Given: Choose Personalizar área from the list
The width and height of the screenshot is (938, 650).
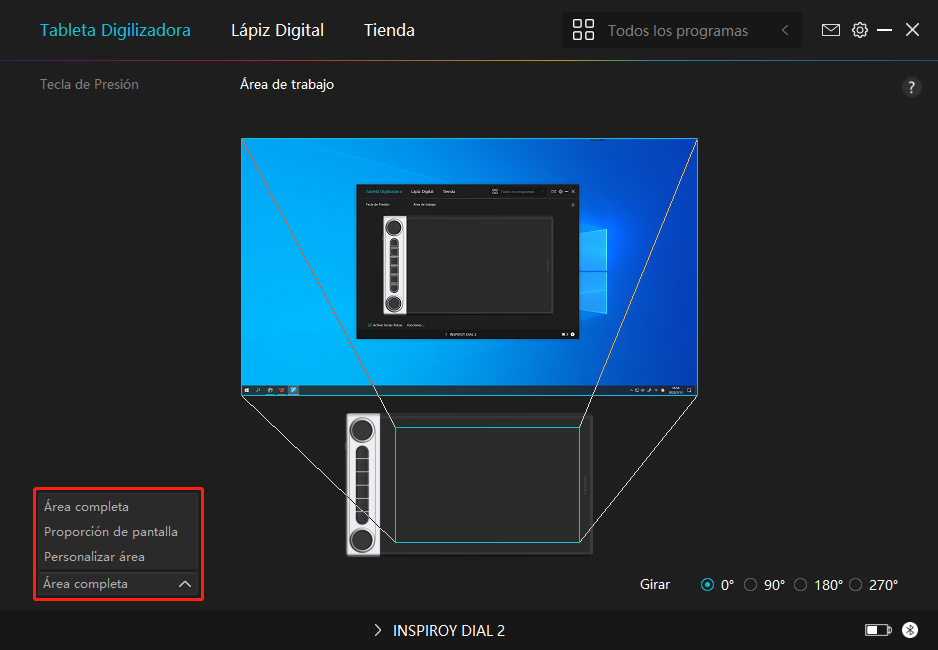Looking at the screenshot, I should coord(94,557).
